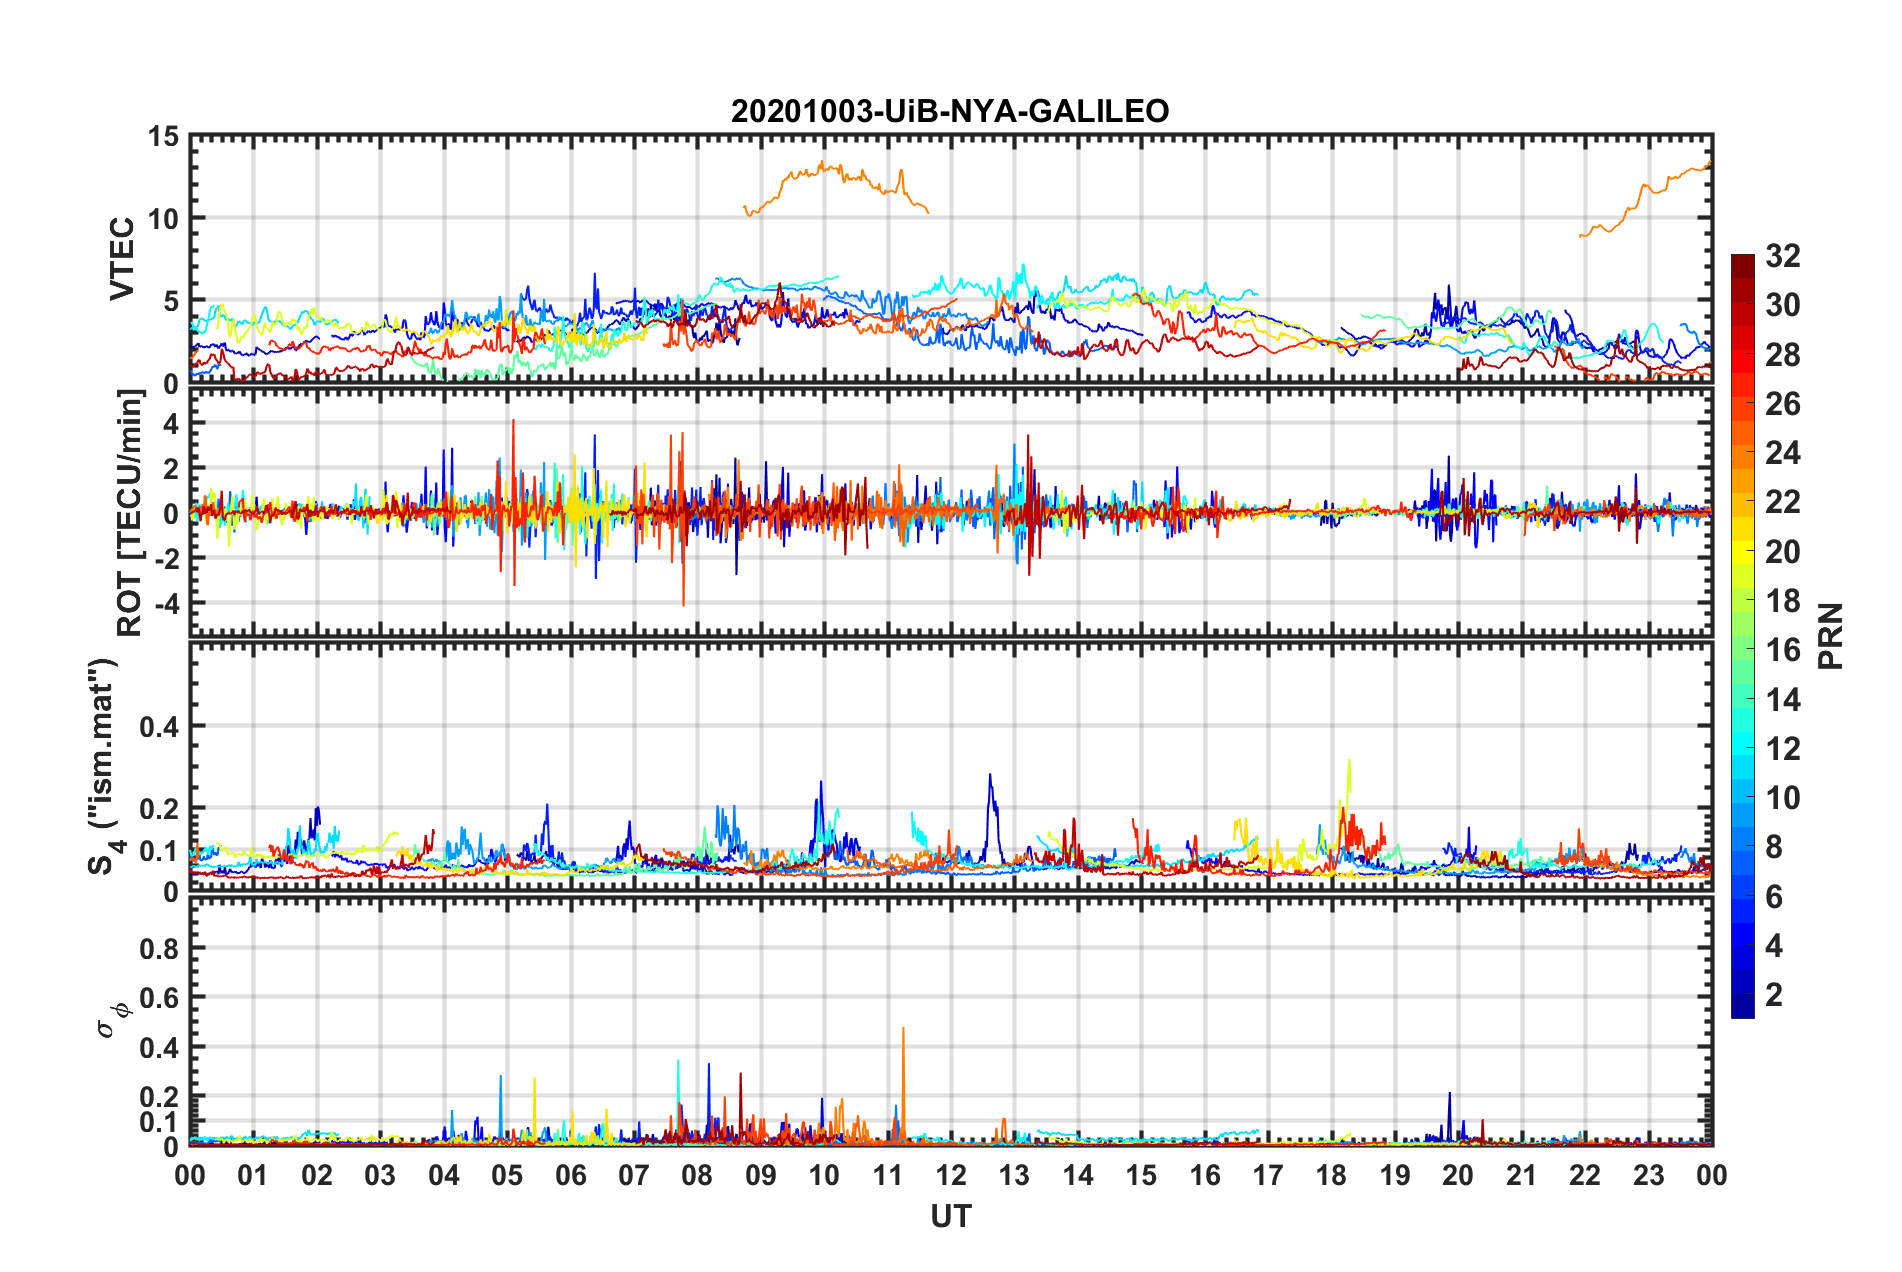Image resolution: width=1902 pixels, height=1272 pixels.
Task: Click colorbar tick label 32
Action: [x=1782, y=256]
